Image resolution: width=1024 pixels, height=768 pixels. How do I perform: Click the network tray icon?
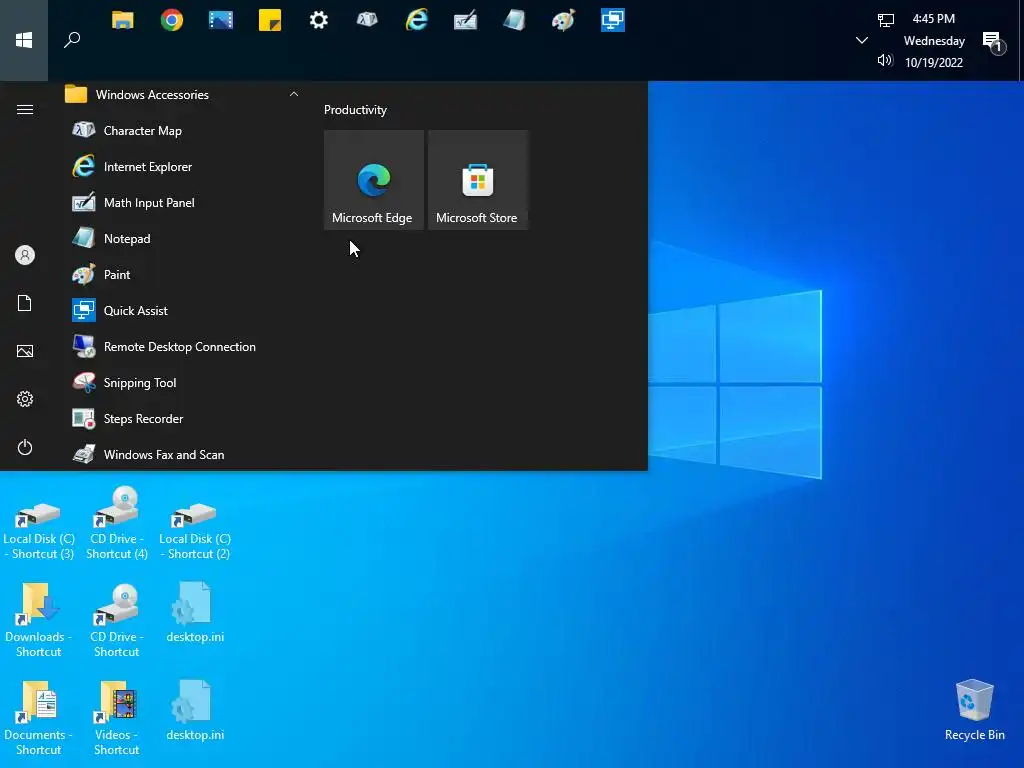(x=886, y=20)
